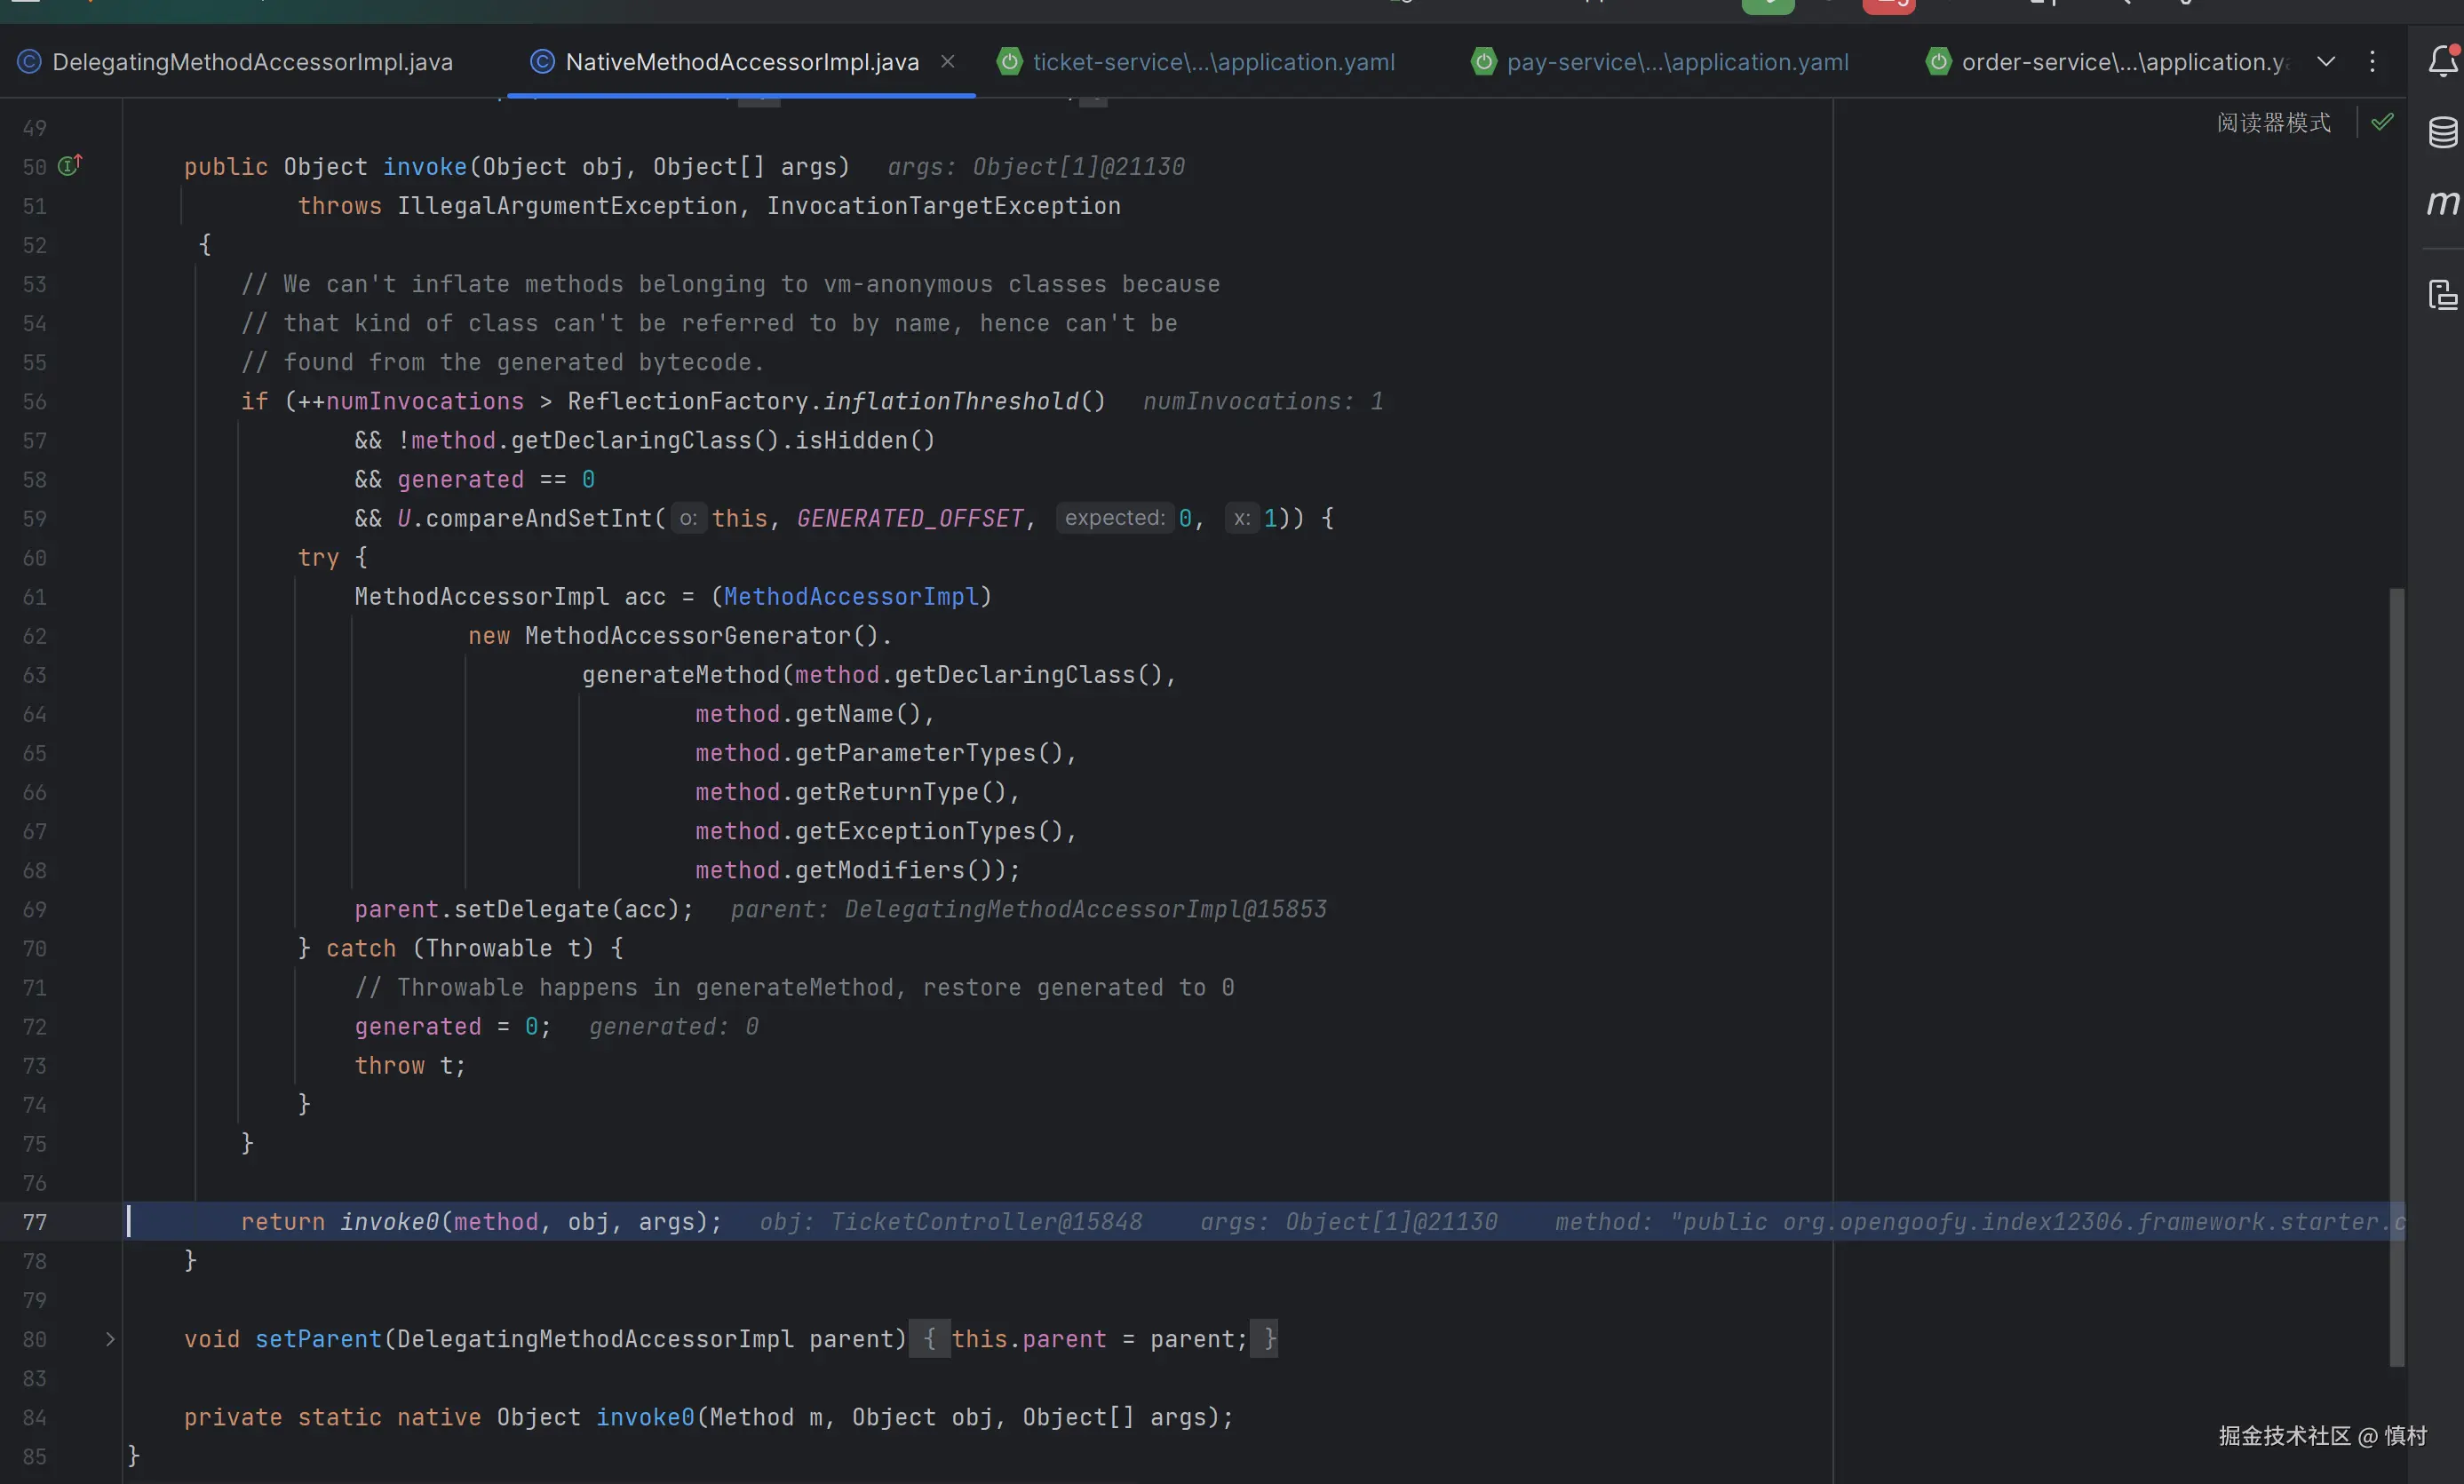Click the override gutter icon on line 50
The width and height of the screenshot is (2464, 1484).
pyautogui.click(x=69, y=165)
